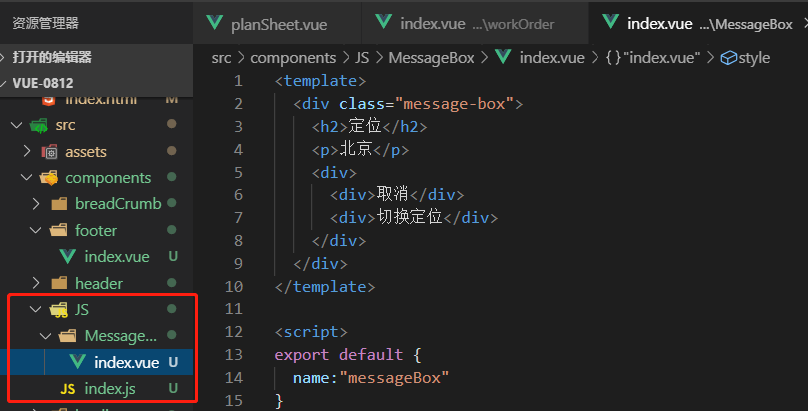The image size is (808, 411).
Task: Click the Vue icon on MessageBox tab
Action: [611, 22]
